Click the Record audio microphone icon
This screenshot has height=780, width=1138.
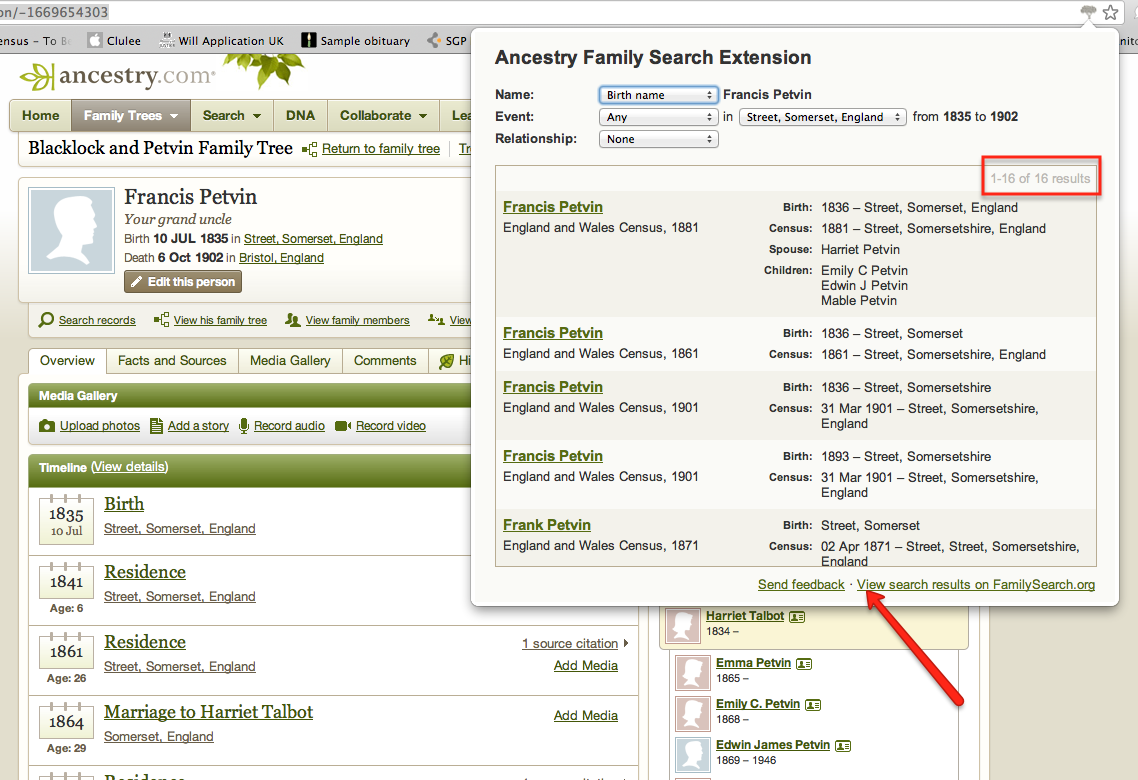244,426
